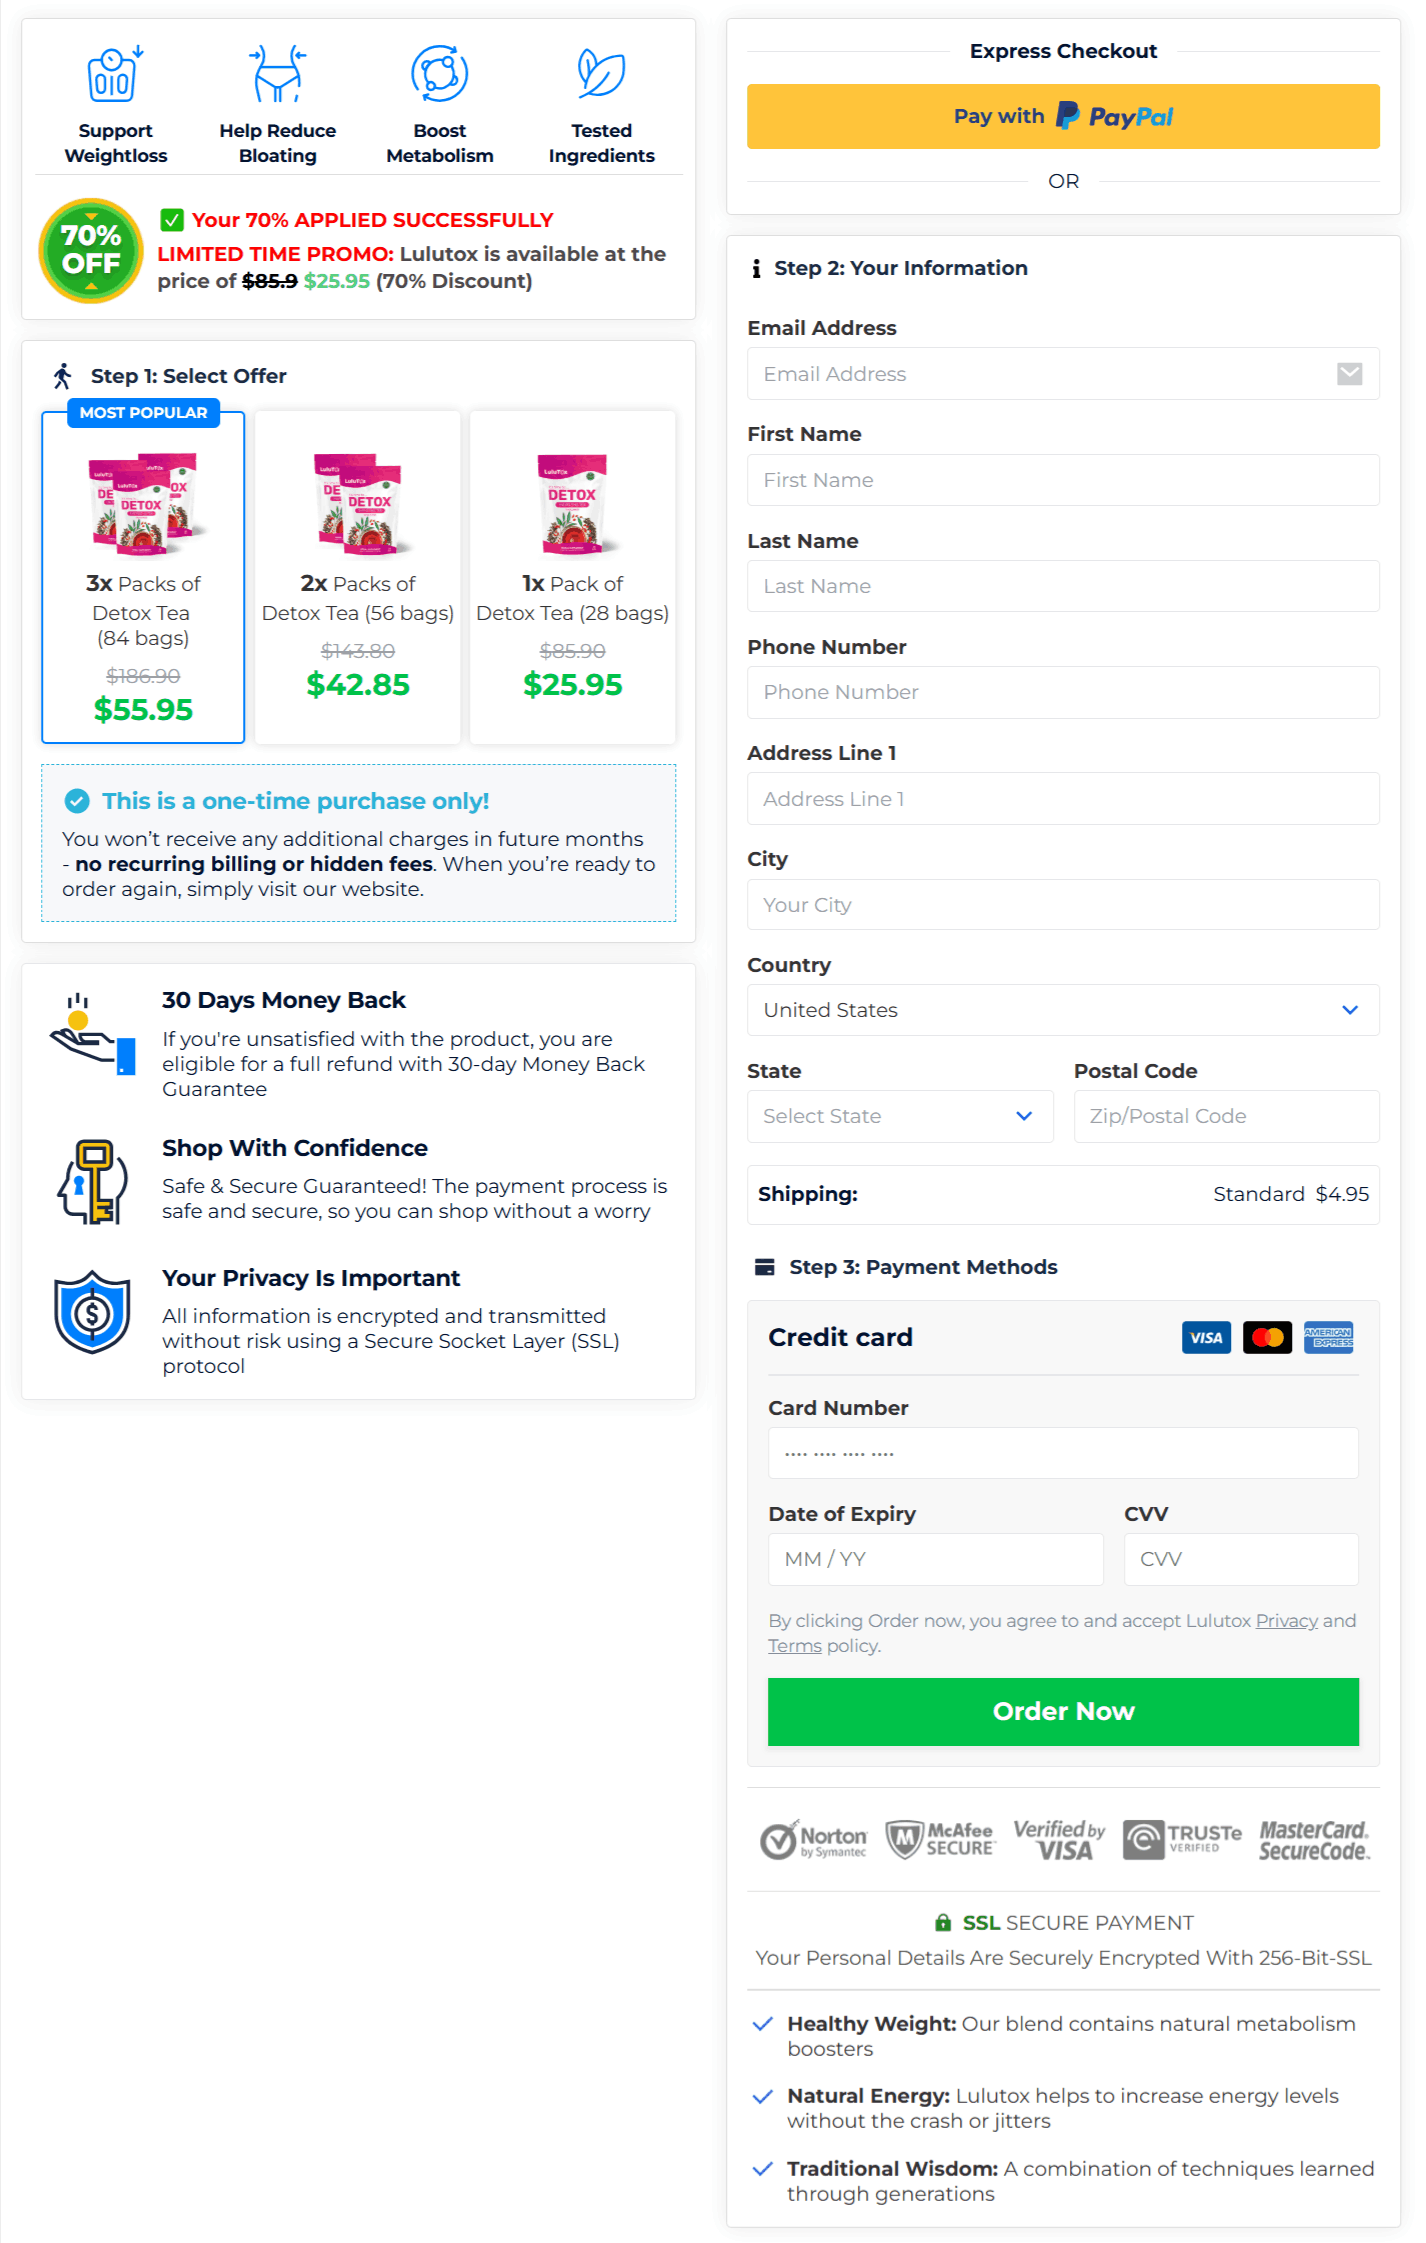Screen dimensions: 1426x2243
Task: Select the 2x Packs Detox Tea offer
Action: pos(357,578)
